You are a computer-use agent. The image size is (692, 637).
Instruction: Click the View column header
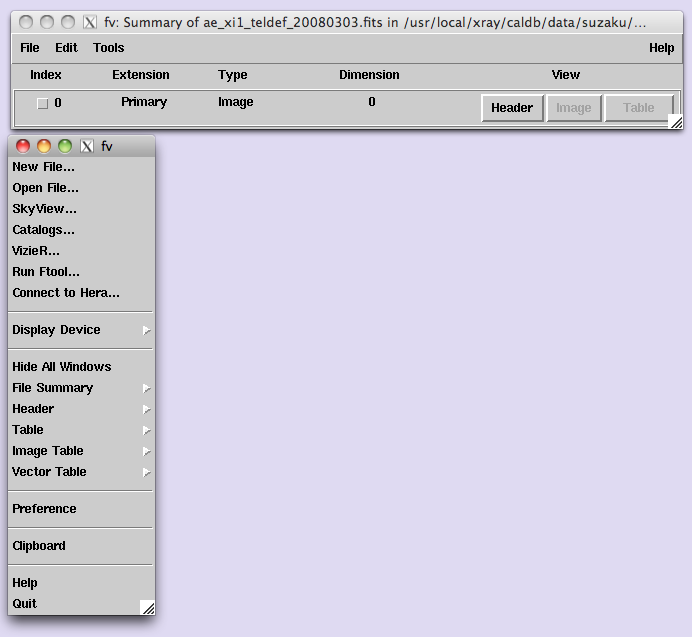(x=565, y=75)
